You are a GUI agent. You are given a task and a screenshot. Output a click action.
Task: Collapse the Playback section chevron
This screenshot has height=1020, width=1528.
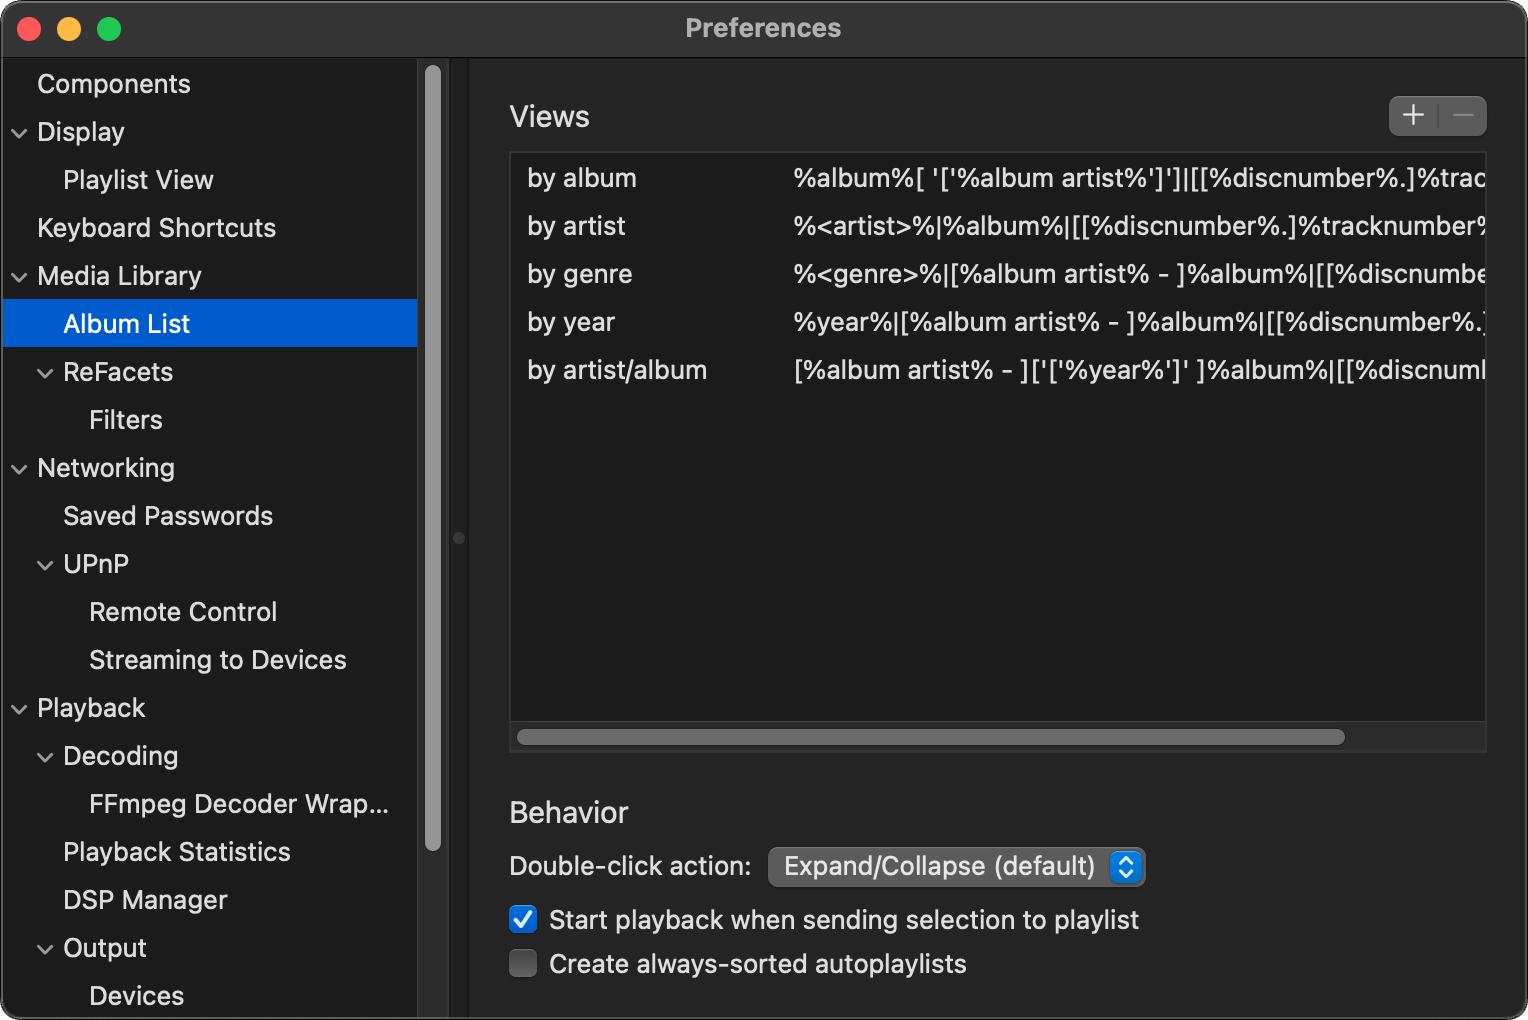point(19,709)
